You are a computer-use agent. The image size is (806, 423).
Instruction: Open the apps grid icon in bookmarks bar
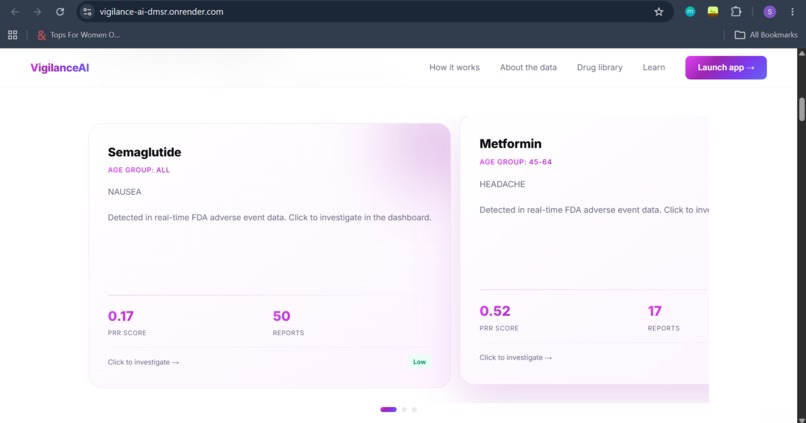point(12,35)
